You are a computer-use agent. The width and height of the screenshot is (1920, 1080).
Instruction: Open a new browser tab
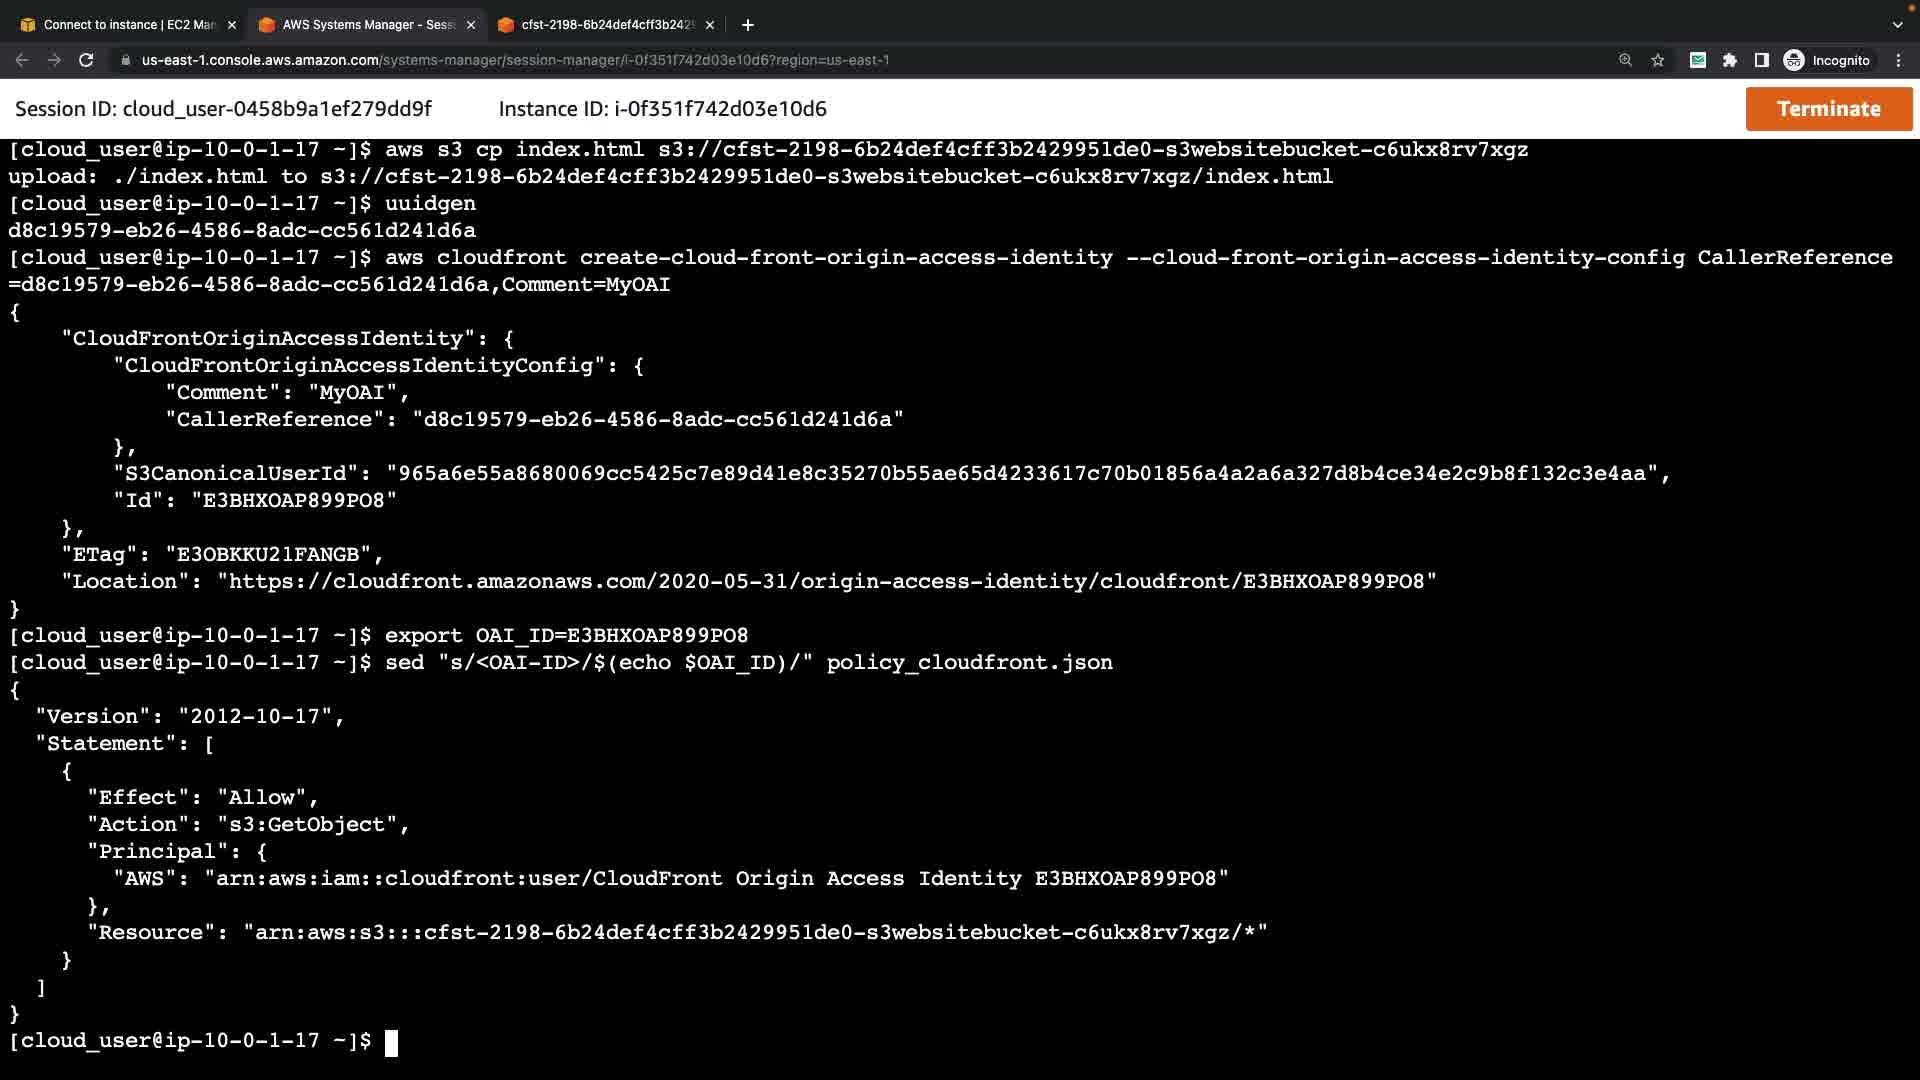pyautogui.click(x=748, y=25)
